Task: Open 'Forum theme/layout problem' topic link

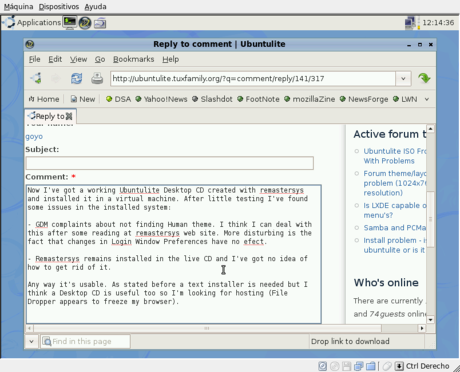Action: point(395,183)
